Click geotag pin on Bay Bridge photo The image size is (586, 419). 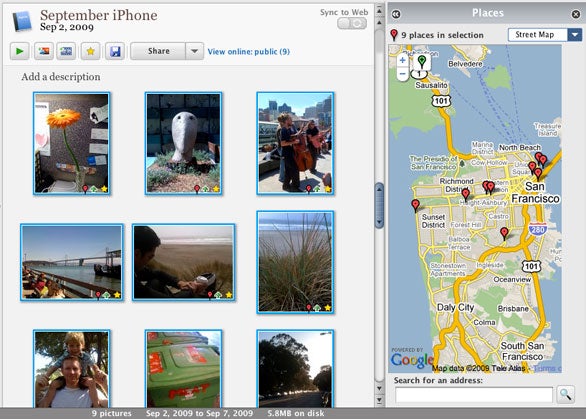[98, 295]
